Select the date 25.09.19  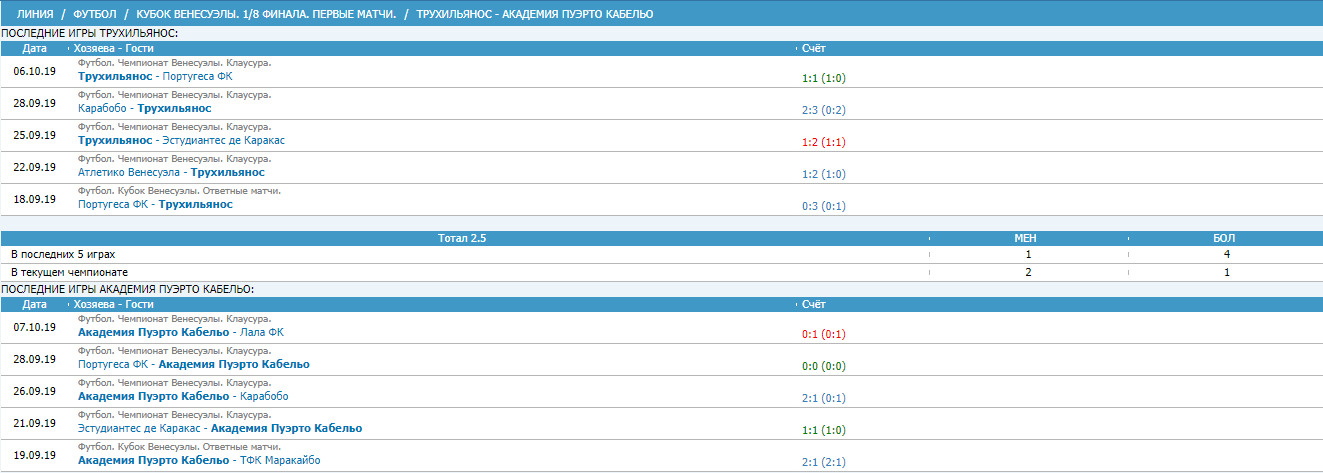[34, 135]
